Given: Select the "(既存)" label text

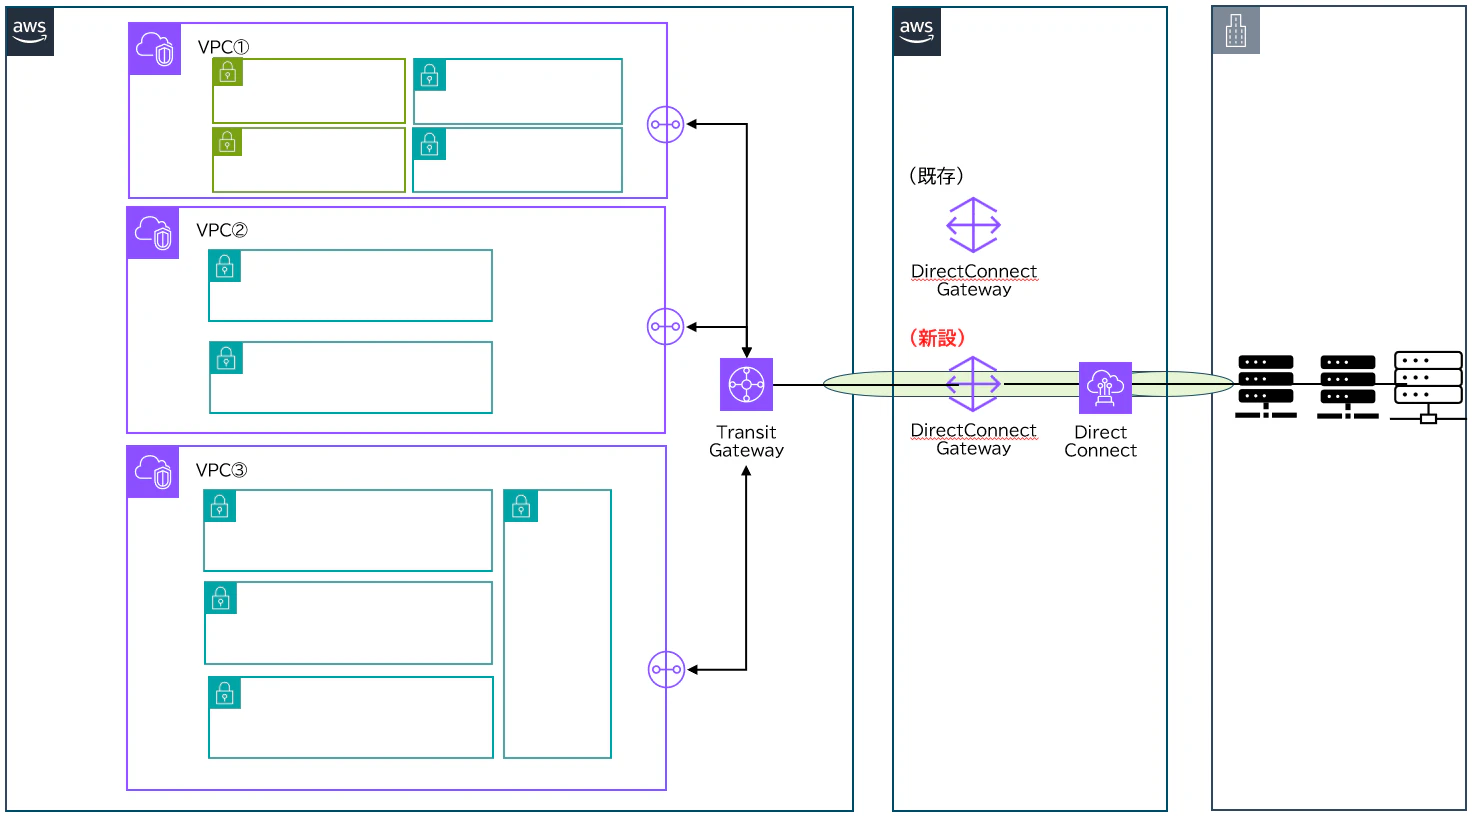Looking at the screenshot, I should point(936,176).
